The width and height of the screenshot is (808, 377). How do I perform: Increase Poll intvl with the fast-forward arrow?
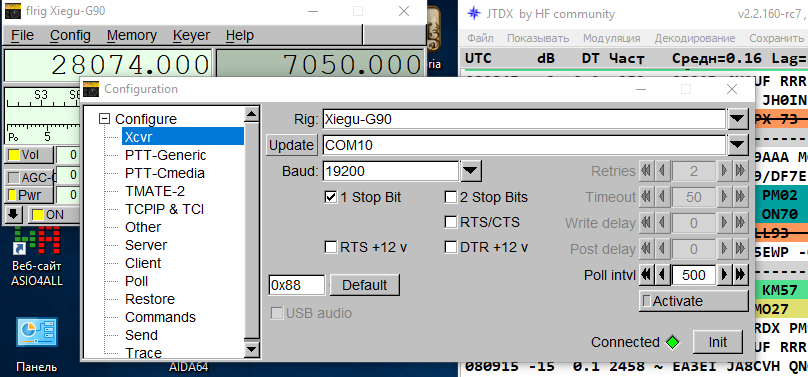(x=740, y=275)
